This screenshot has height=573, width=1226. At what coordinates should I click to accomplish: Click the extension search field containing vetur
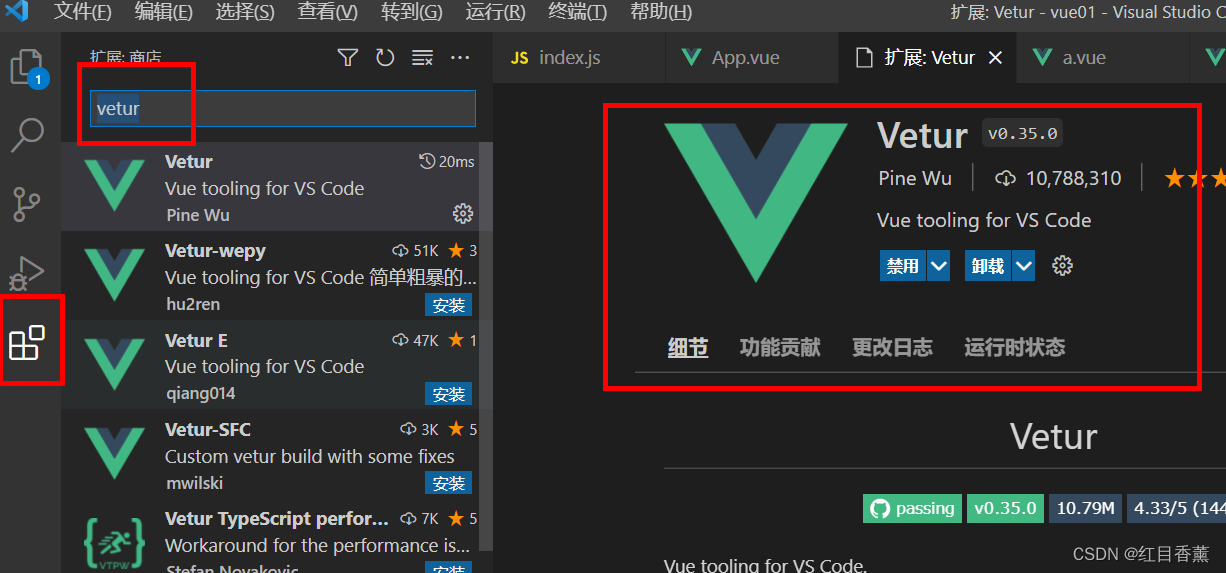(x=283, y=109)
